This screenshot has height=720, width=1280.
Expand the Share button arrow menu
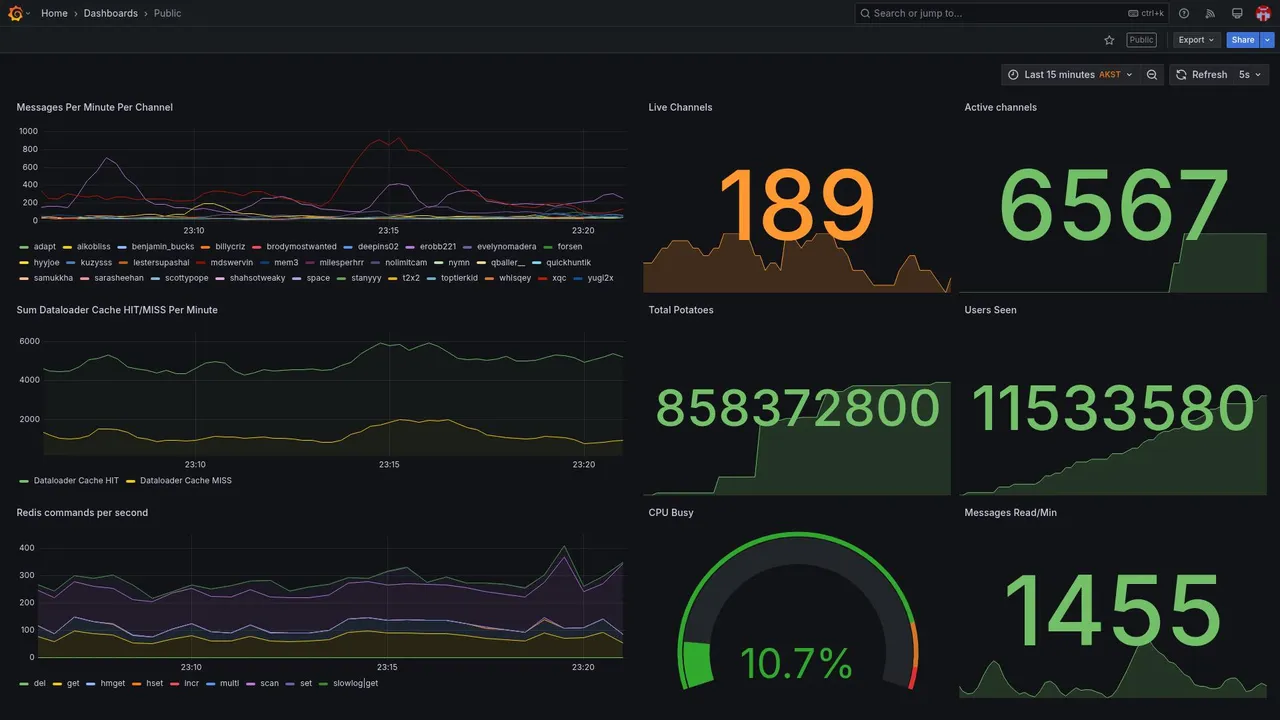click(1267, 40)
